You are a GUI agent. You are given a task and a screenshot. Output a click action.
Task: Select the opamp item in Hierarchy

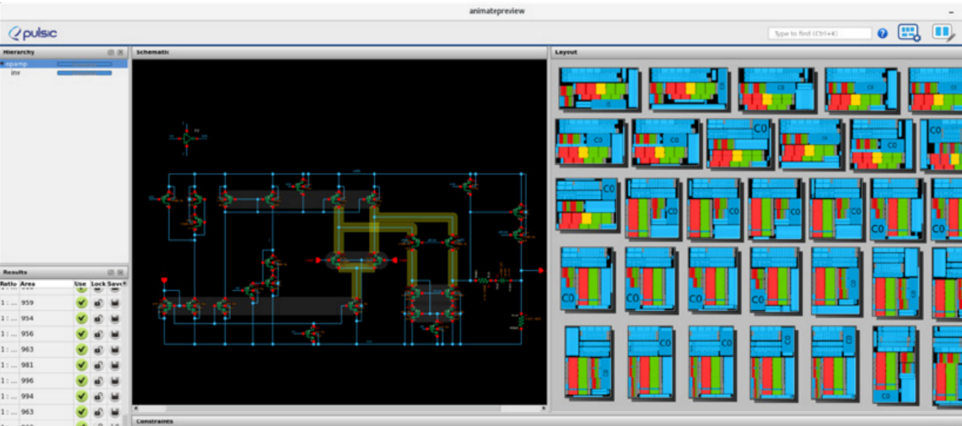(17, 64)
